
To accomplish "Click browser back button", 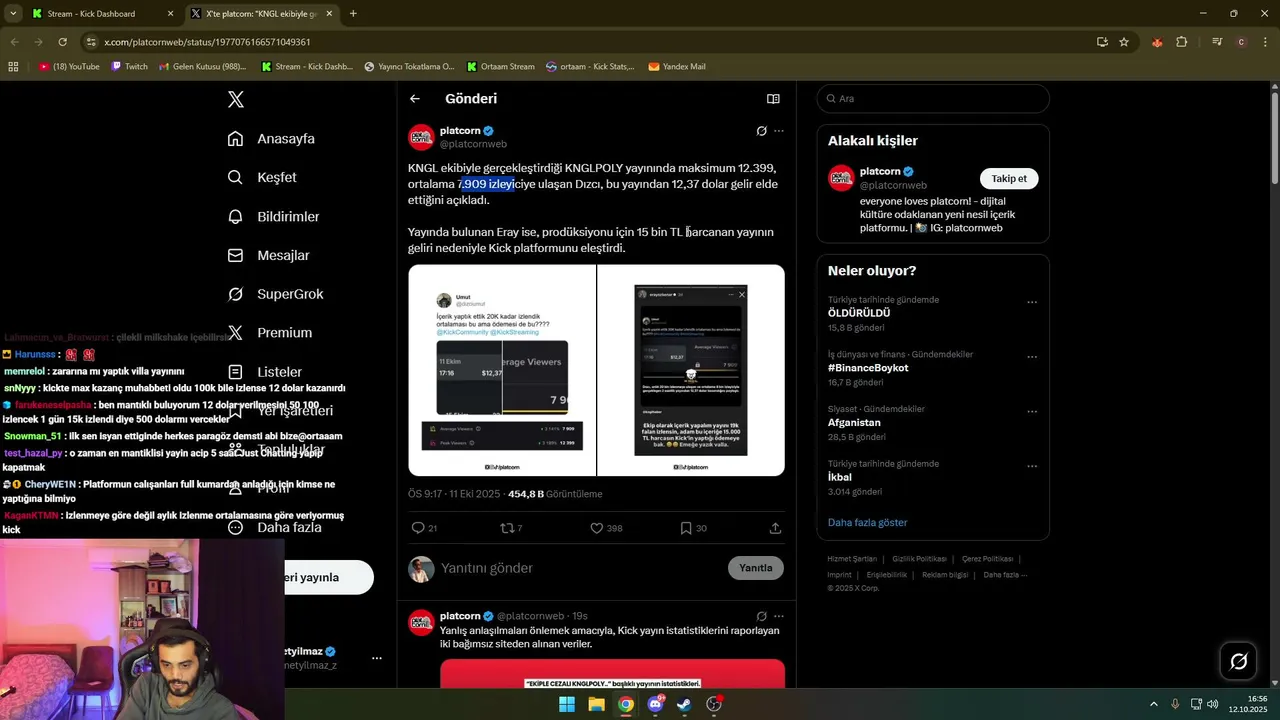I will pos(14,42).
